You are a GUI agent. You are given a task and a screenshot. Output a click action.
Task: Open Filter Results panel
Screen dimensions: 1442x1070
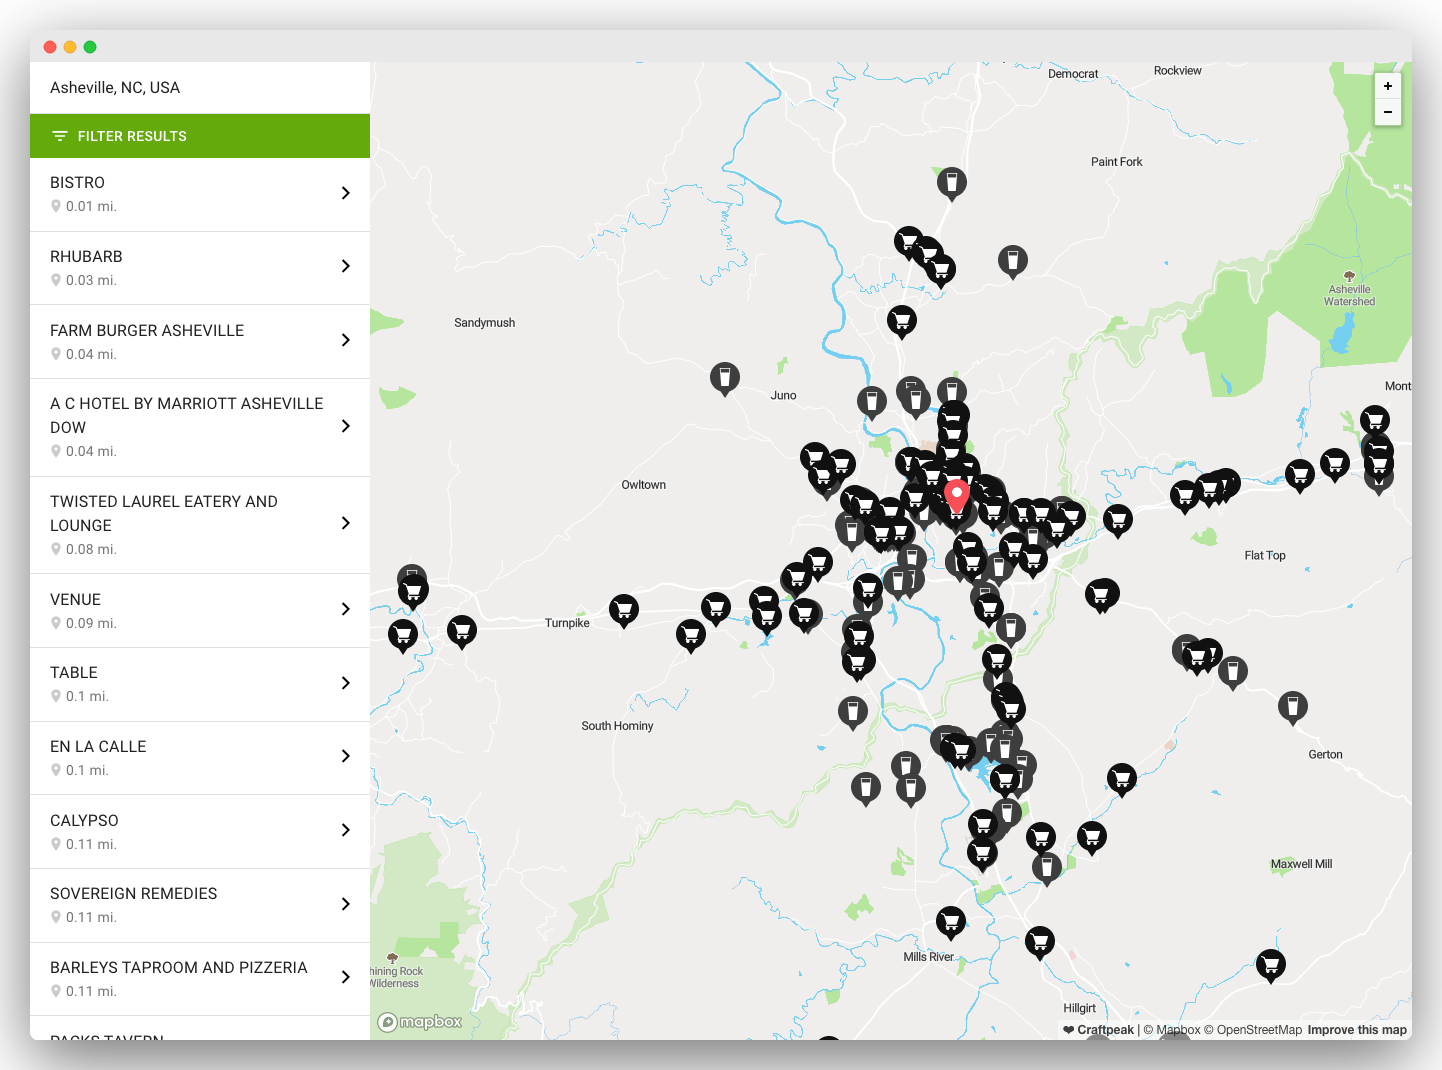[x=200, y=136]
